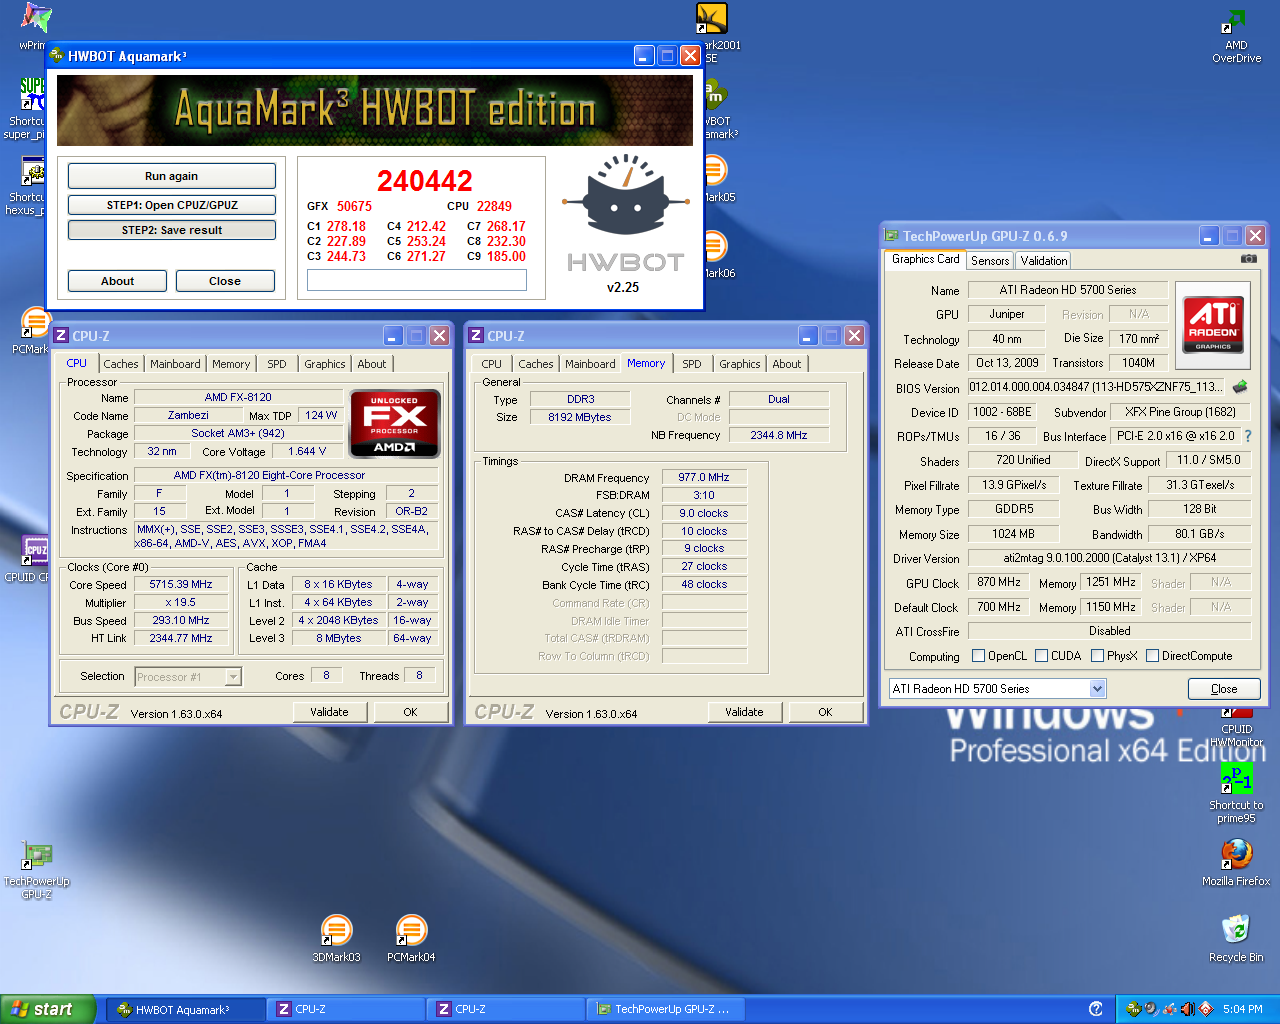Open the SPD tab in right CPU-Z
1280x1024 pixels.
tap(692, 364)
